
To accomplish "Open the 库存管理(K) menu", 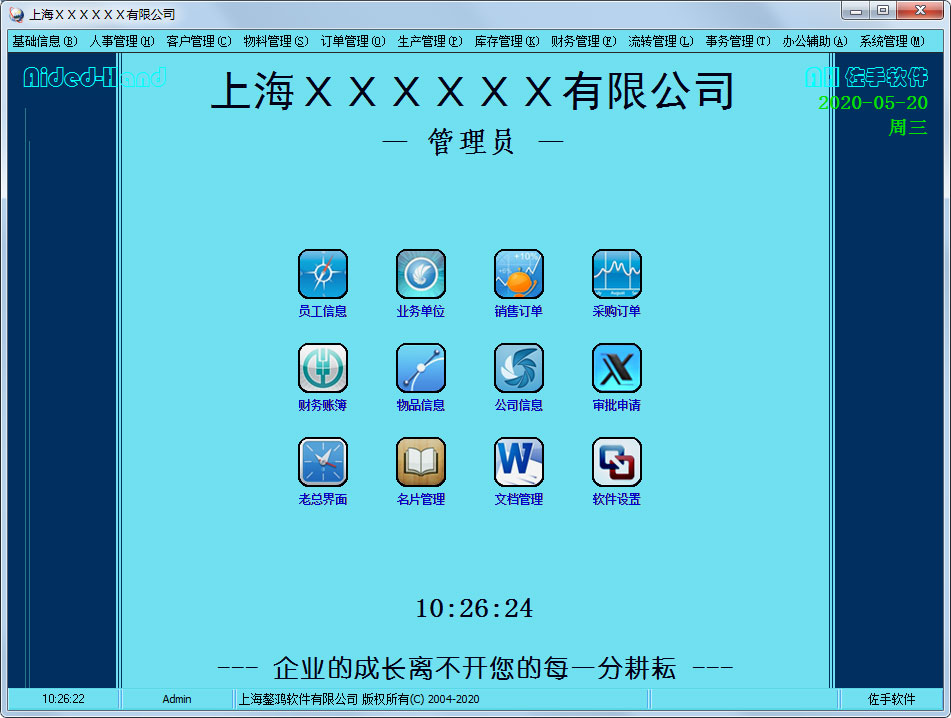I will [507, 41].
